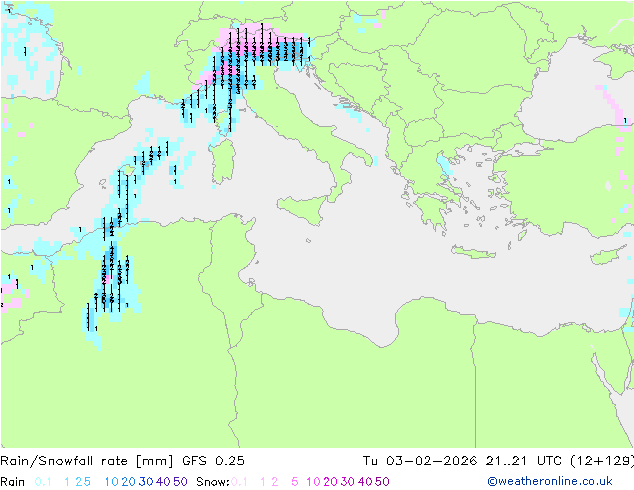
Task: Click the Snow legend value 5
Action: [295, 482]
